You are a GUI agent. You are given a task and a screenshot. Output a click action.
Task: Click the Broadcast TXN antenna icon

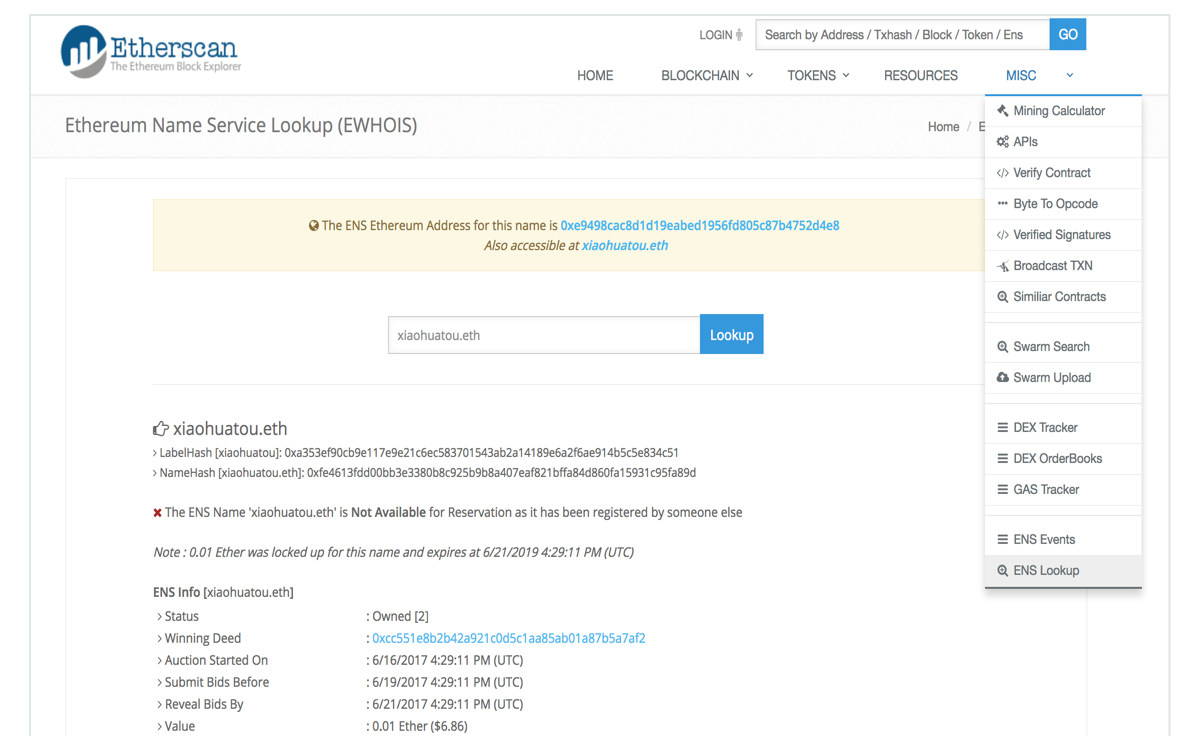click(1003, 265)
